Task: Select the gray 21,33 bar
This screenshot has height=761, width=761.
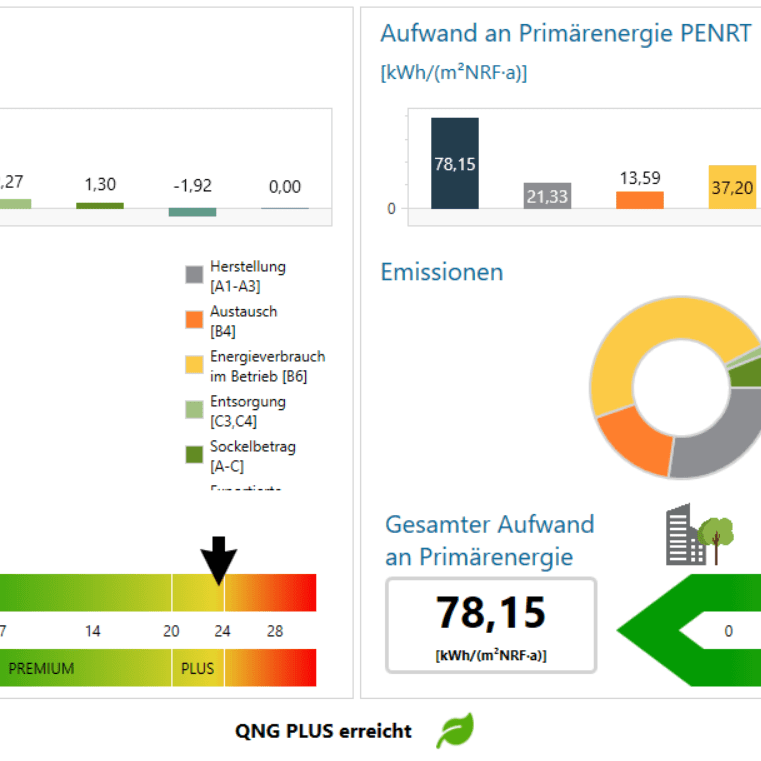Action: point(547,196)
